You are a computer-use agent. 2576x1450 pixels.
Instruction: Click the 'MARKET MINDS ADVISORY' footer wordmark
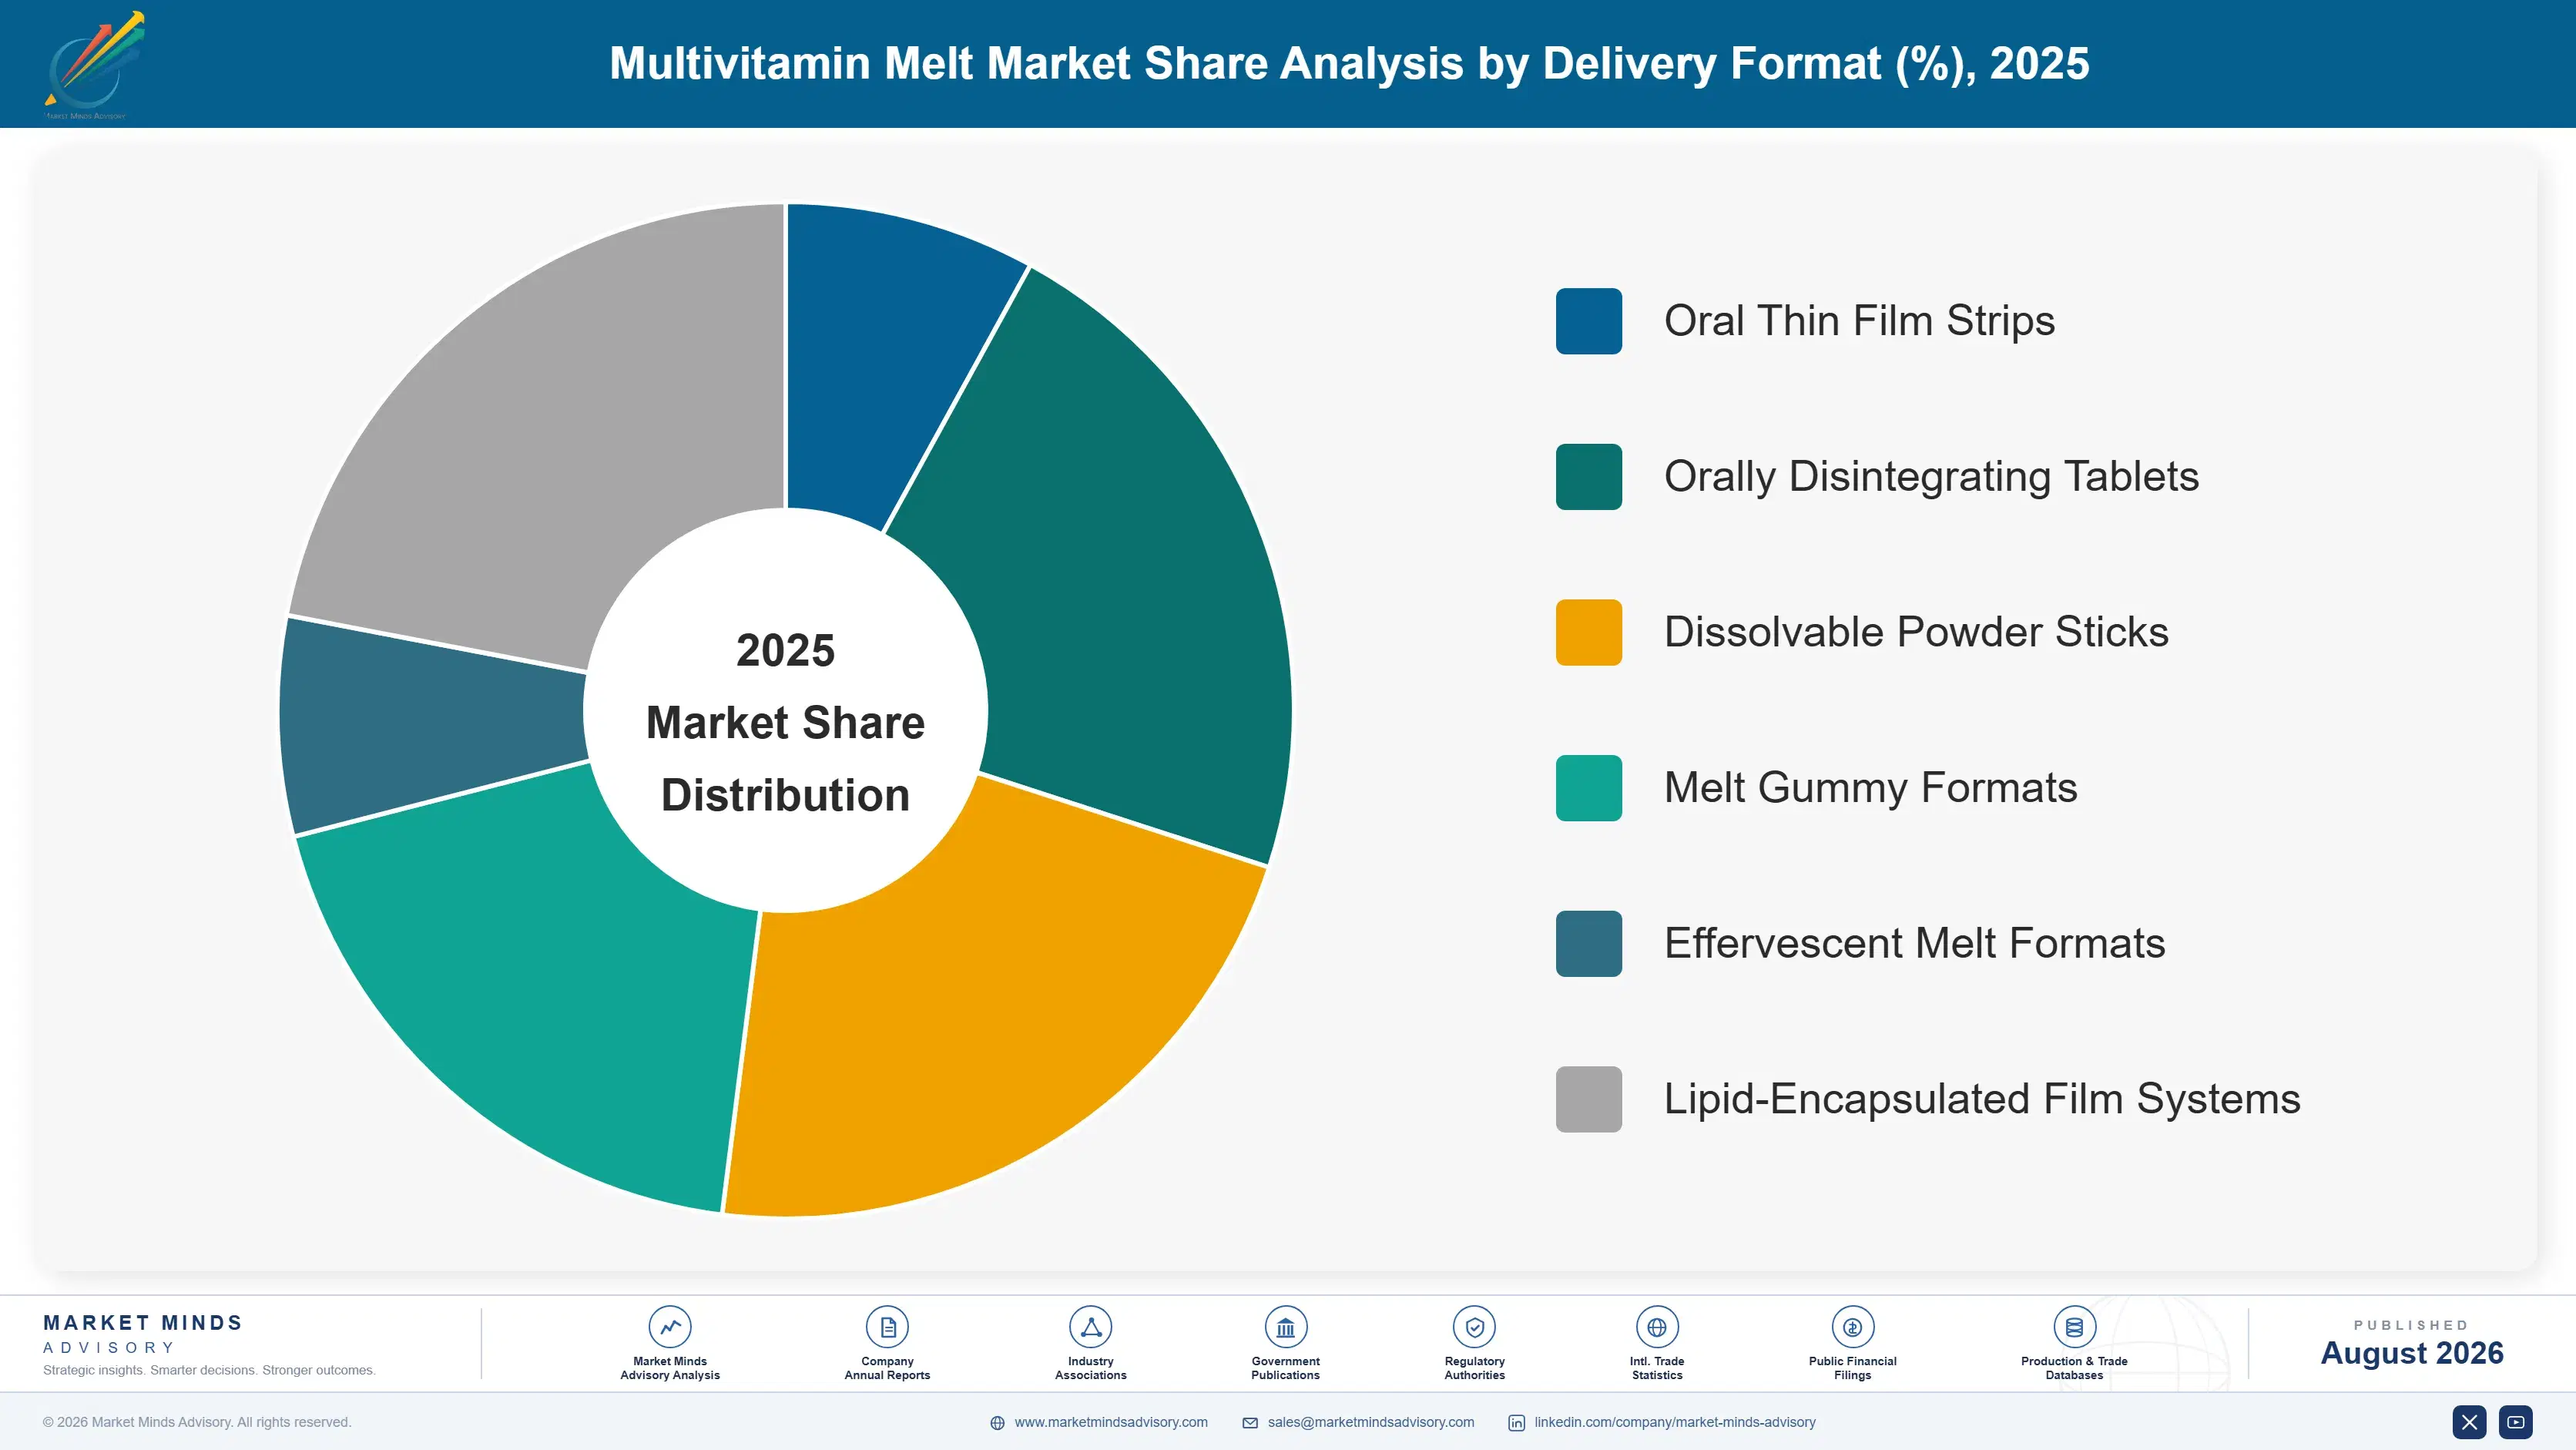click(143, 1334)
